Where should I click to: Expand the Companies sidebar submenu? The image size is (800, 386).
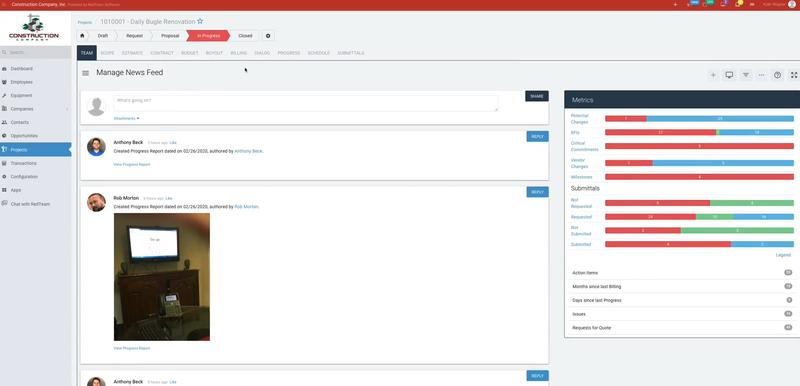(67, 109)
